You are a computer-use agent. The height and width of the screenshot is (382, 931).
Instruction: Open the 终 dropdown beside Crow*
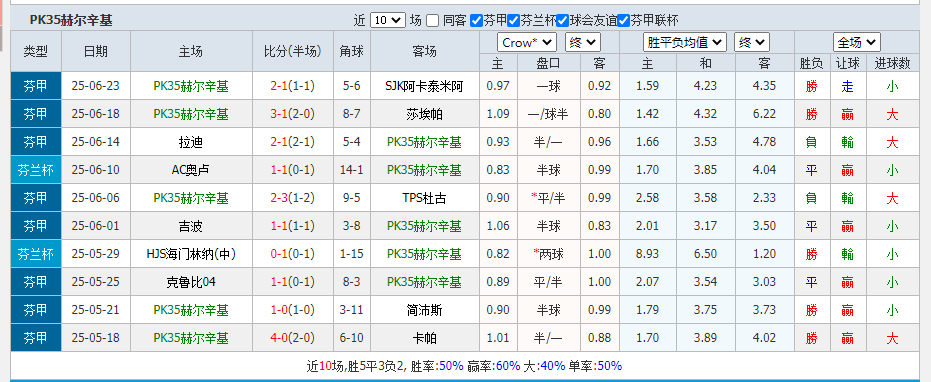(583, 42)
